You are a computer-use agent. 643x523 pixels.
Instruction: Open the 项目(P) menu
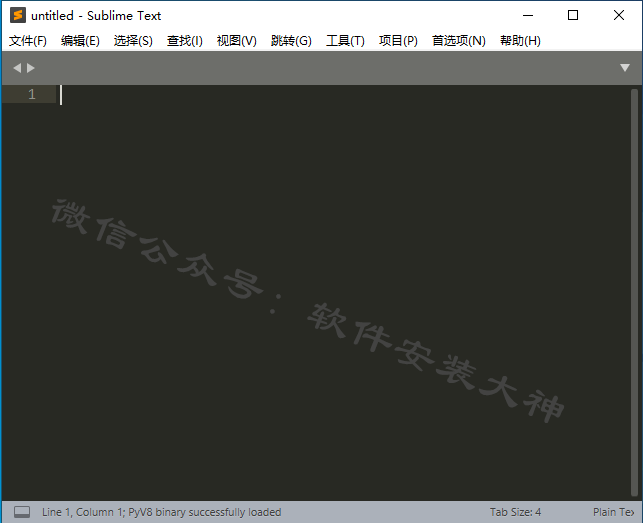click(398, 41)
